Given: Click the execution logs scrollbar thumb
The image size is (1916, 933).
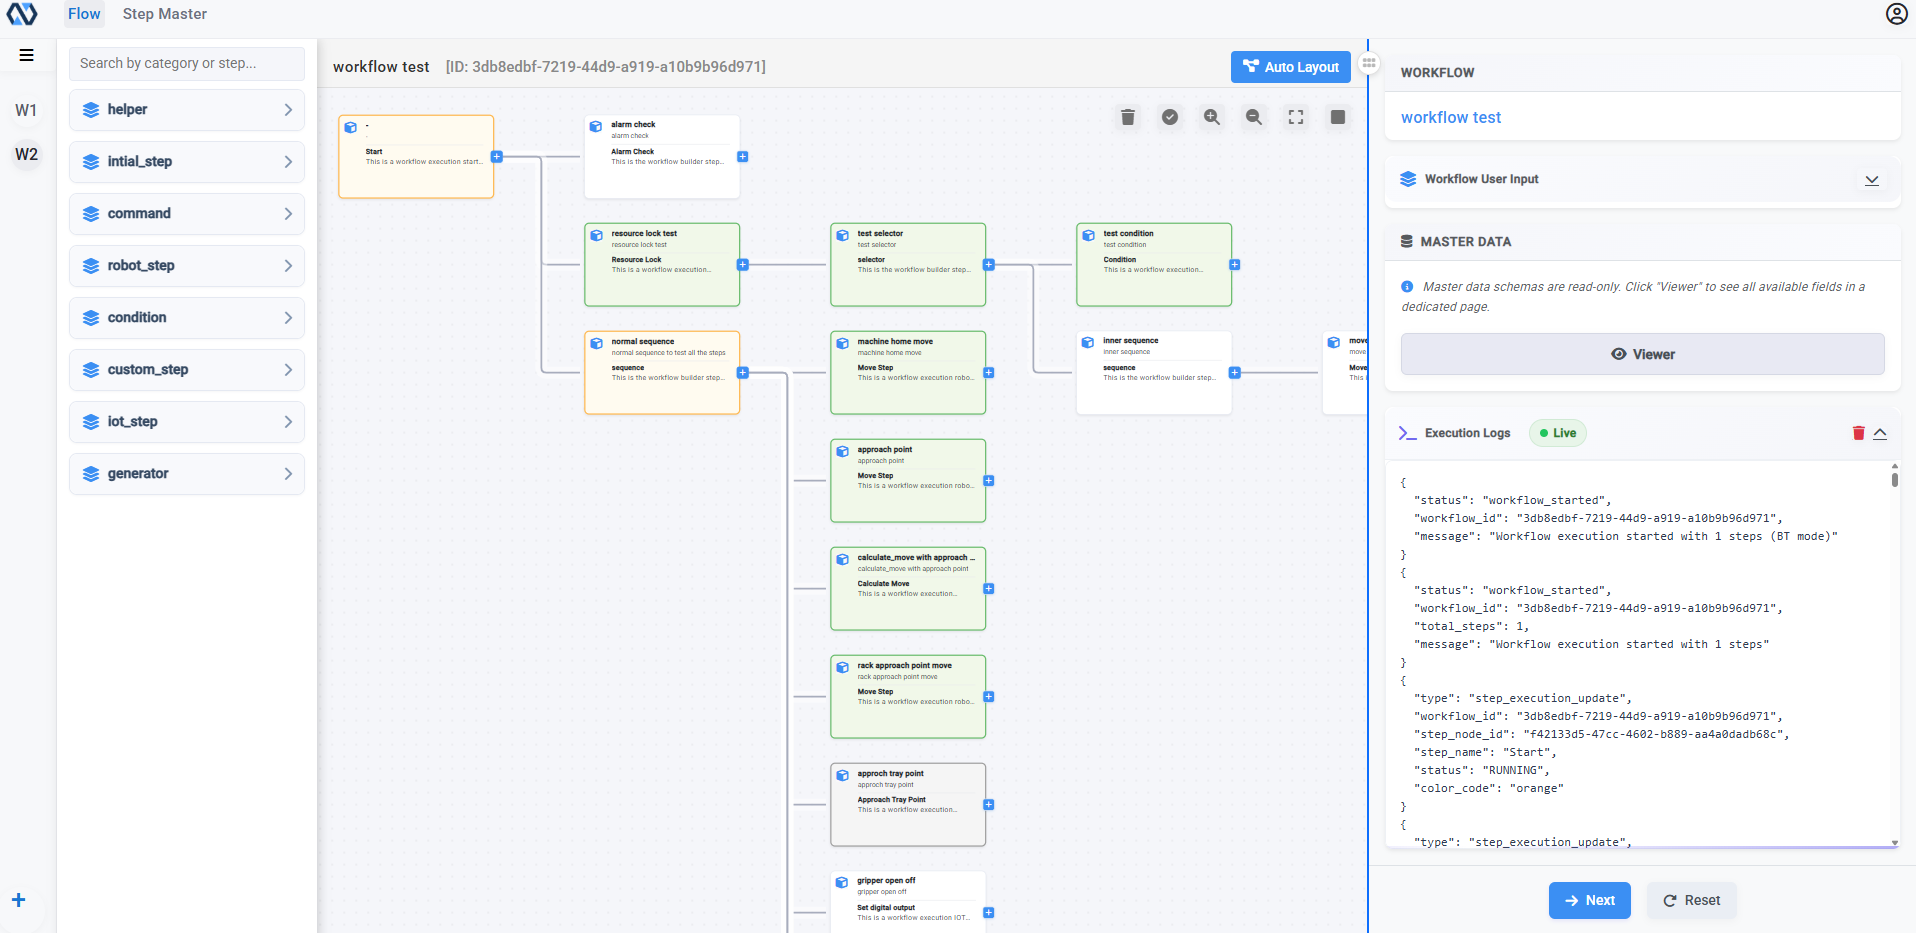Looking at the screenshot, I should click(1895, 478).
